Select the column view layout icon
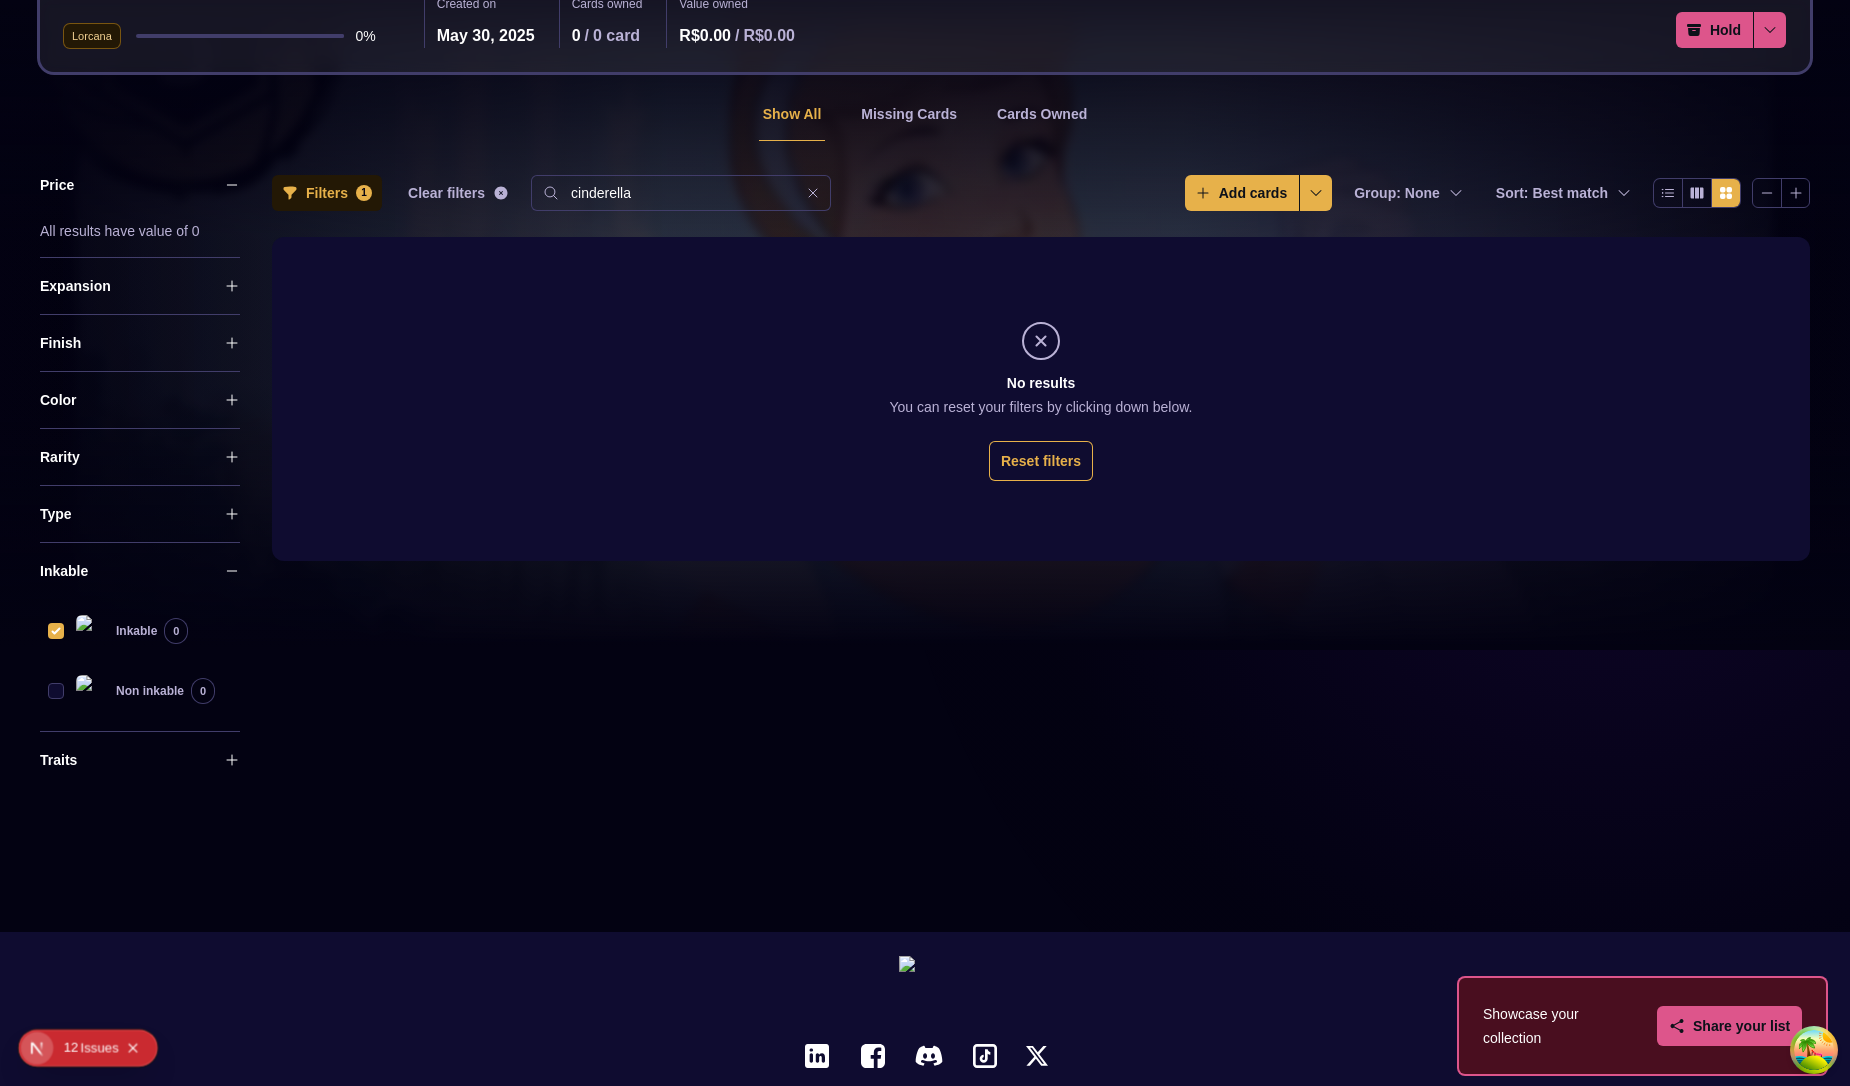This screenshot has width=1850, height=1086. coord(1697,193)
